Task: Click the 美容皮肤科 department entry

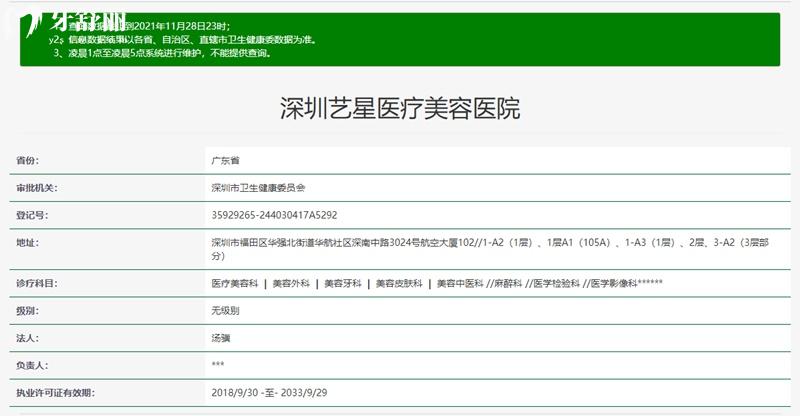Action: 399,283
